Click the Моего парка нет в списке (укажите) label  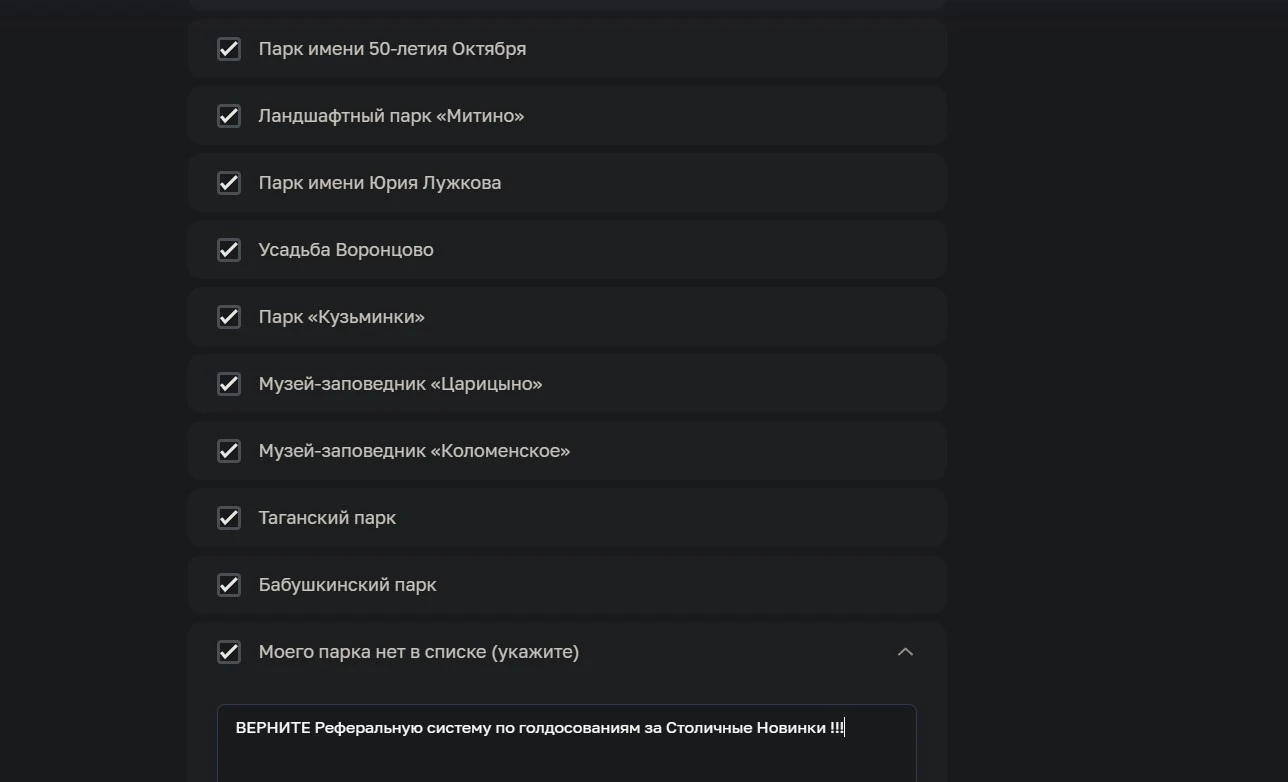418,652
